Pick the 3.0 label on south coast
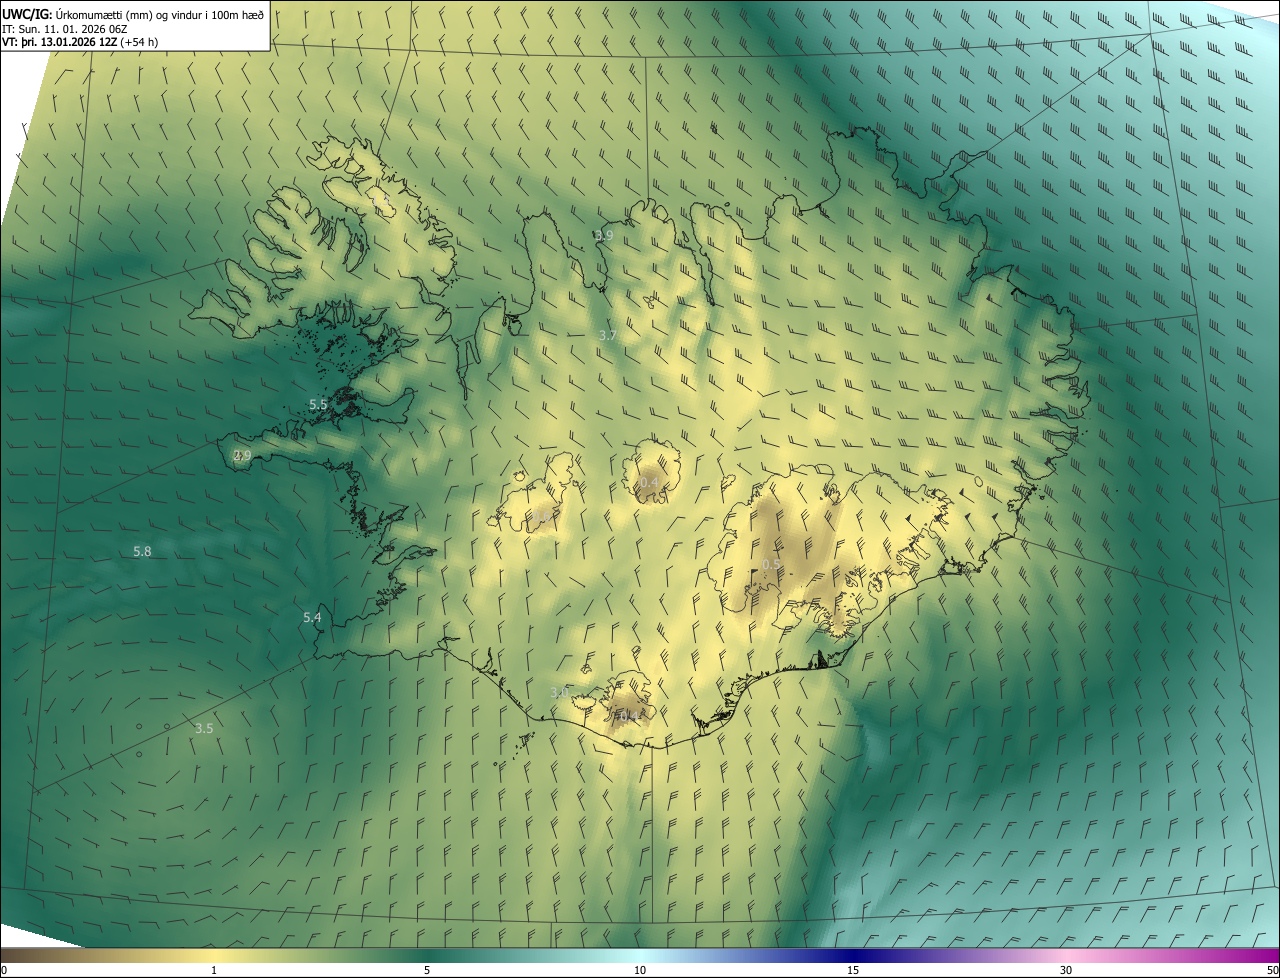The height and width of the screenshot is (978, 1280). [x=560, y=693]
